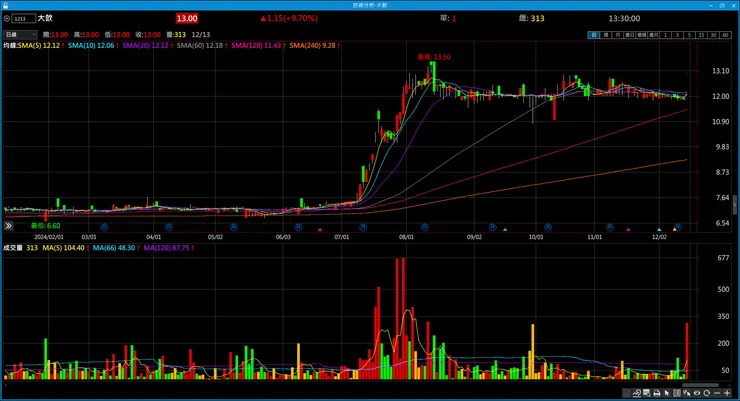This screenshot has height=401, width=740.
Task: Click the plus zoom-in icon
Action: [x=727, y=393]
